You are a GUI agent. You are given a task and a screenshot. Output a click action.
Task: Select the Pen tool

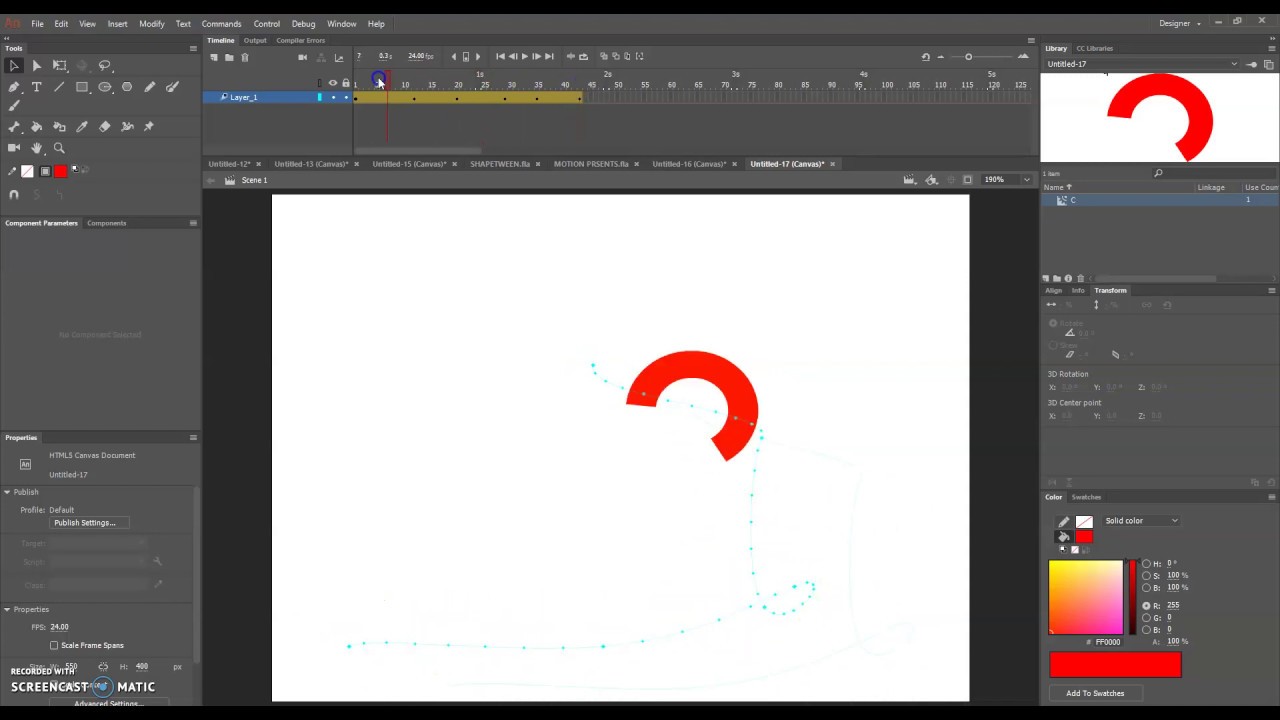(14, 87)
